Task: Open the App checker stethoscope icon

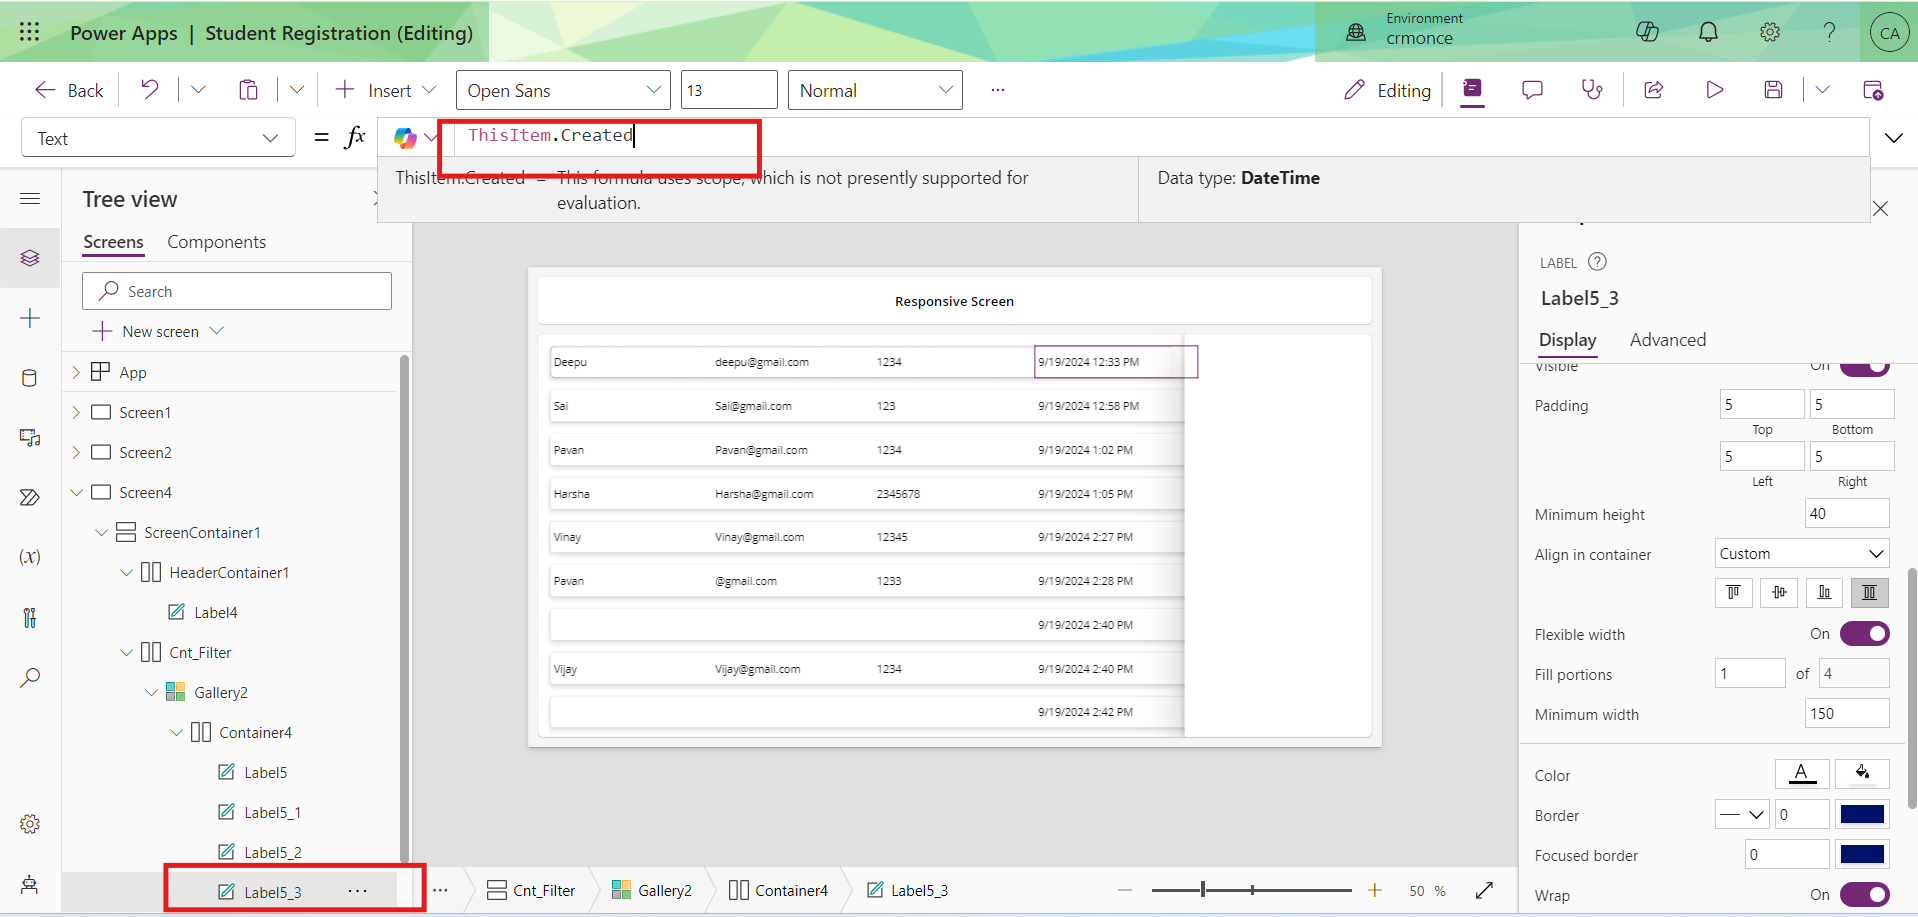Action: click(1592, 90)
